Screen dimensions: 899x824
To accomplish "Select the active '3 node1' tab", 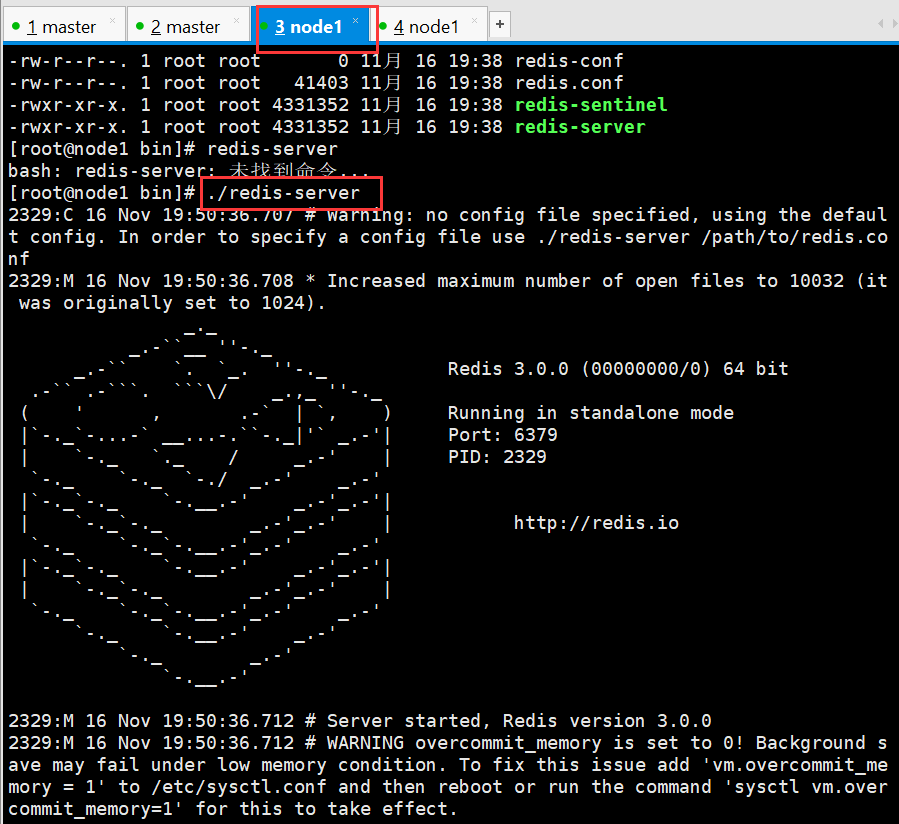I will click(308, 26).
